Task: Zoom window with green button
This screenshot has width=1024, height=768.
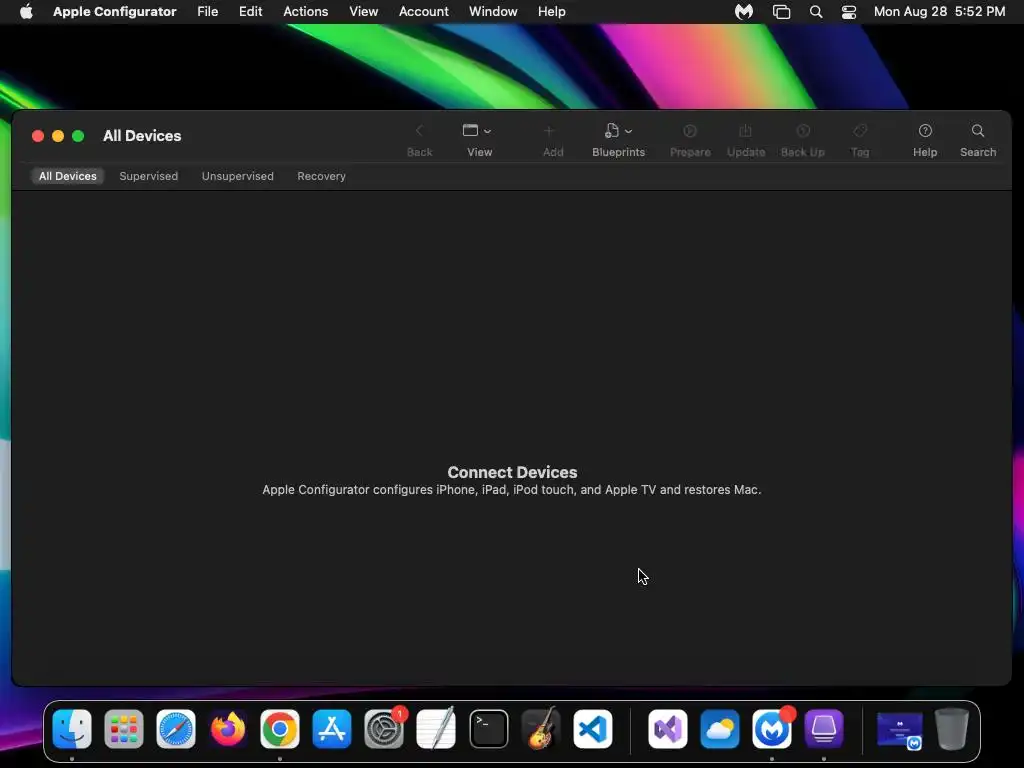Action: (x=78, y=136)
